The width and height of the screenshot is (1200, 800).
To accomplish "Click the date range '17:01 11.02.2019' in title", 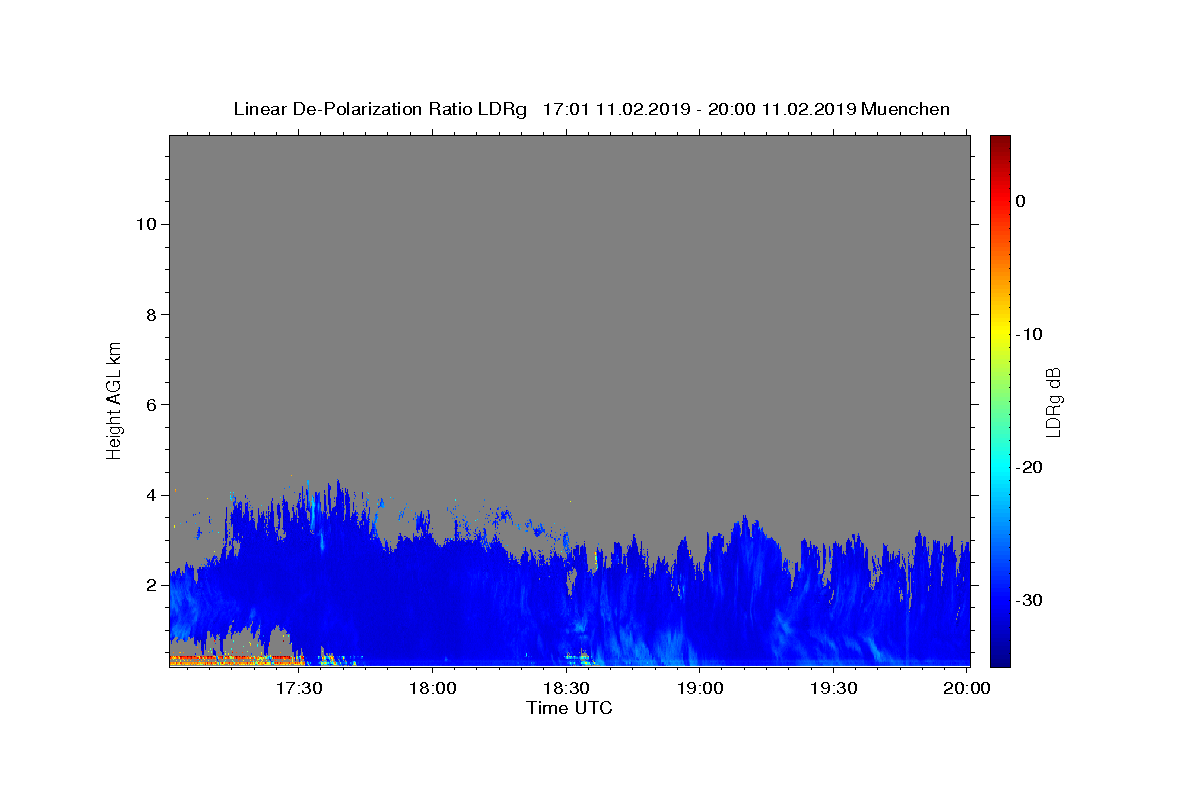I will [616, 109].
